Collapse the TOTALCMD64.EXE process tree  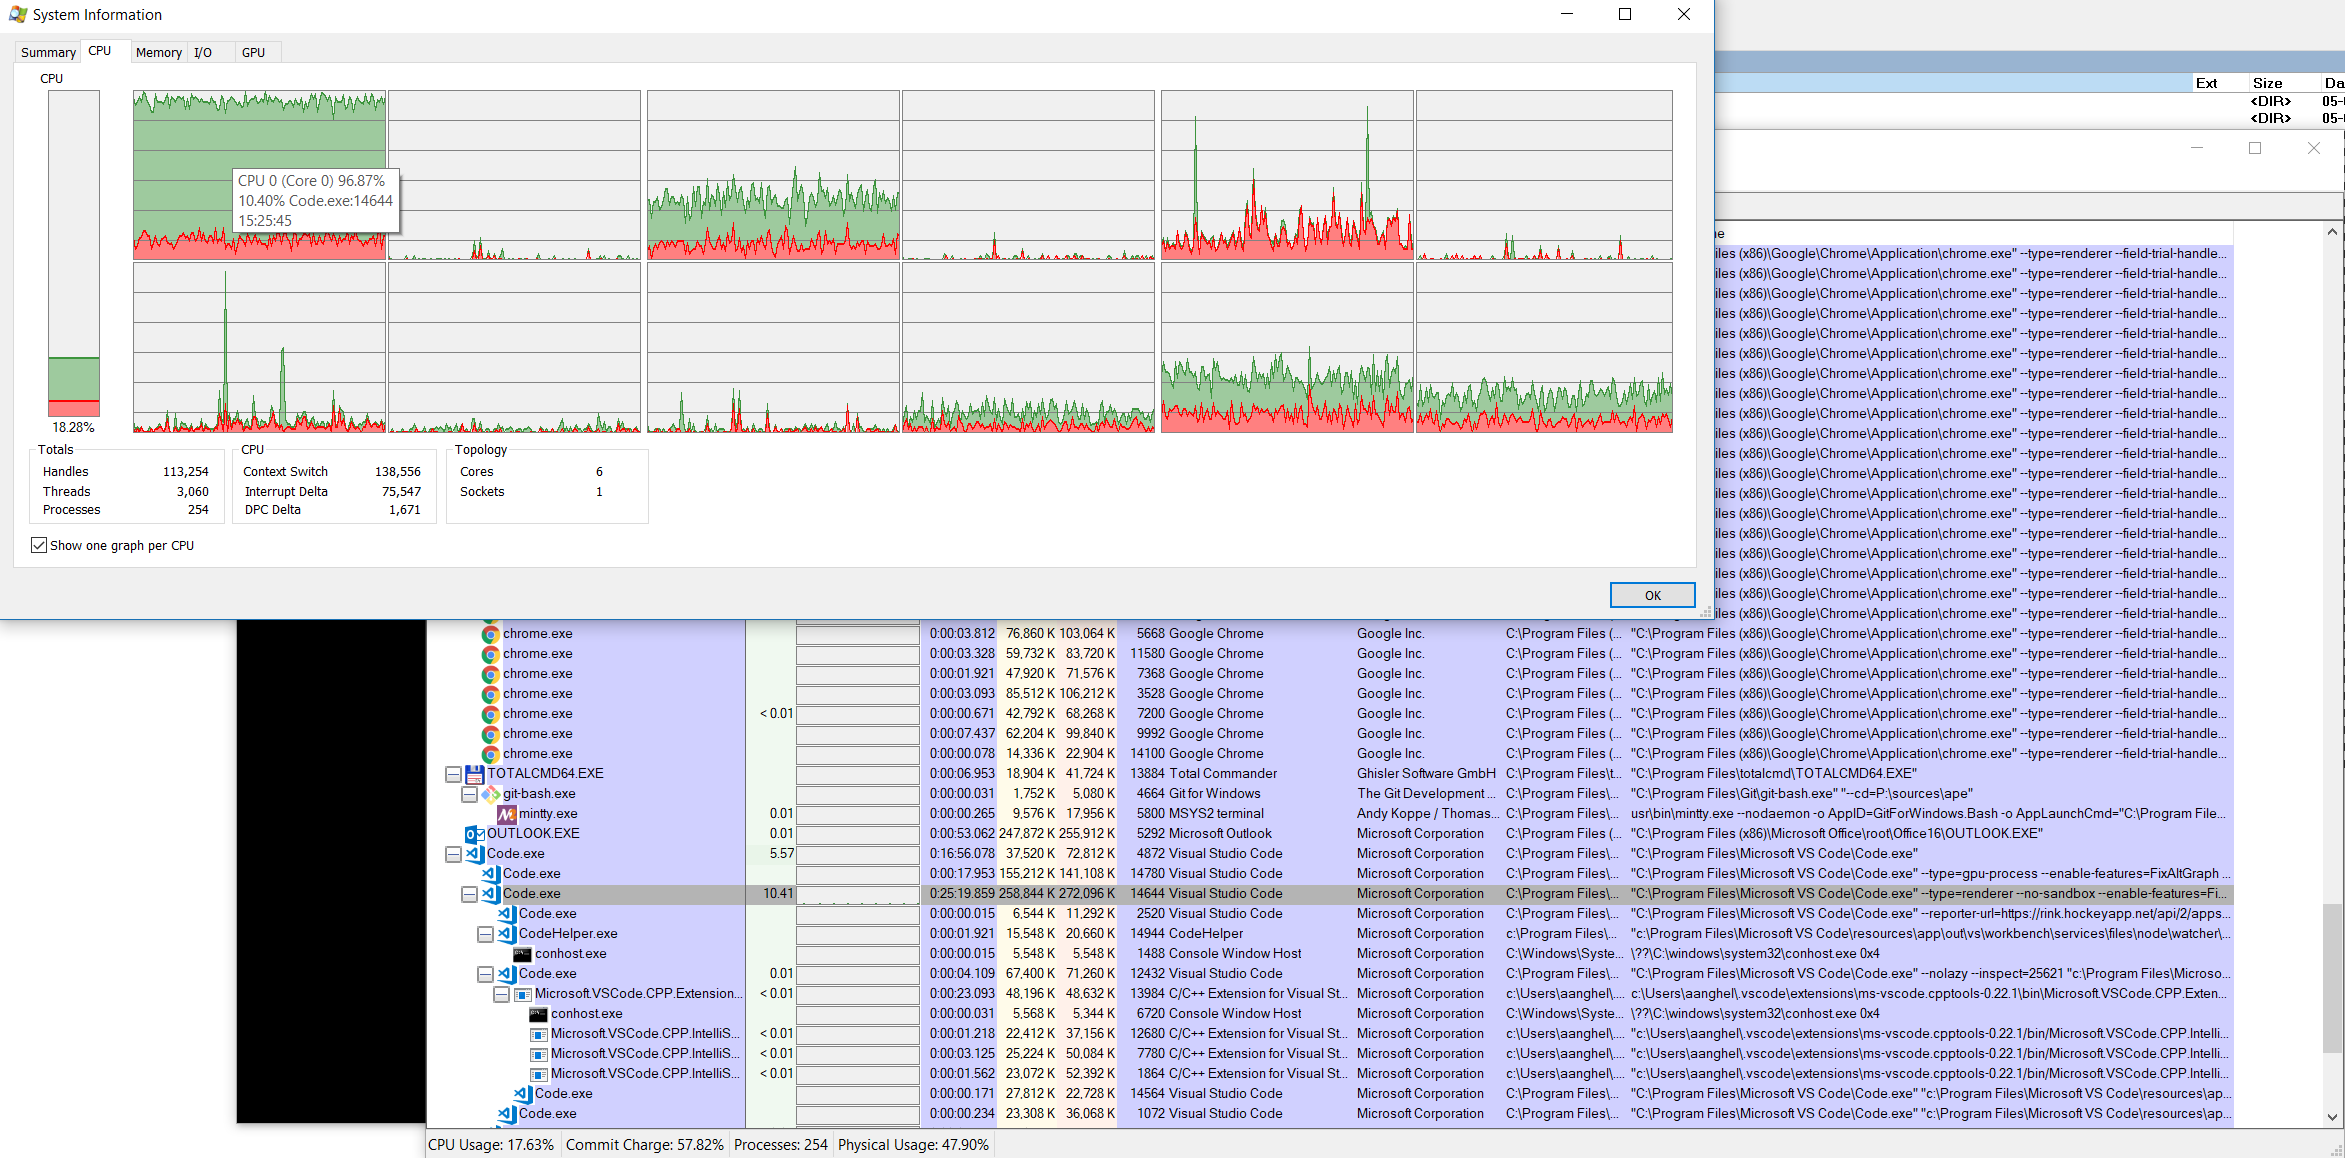[x=453, y=773]
